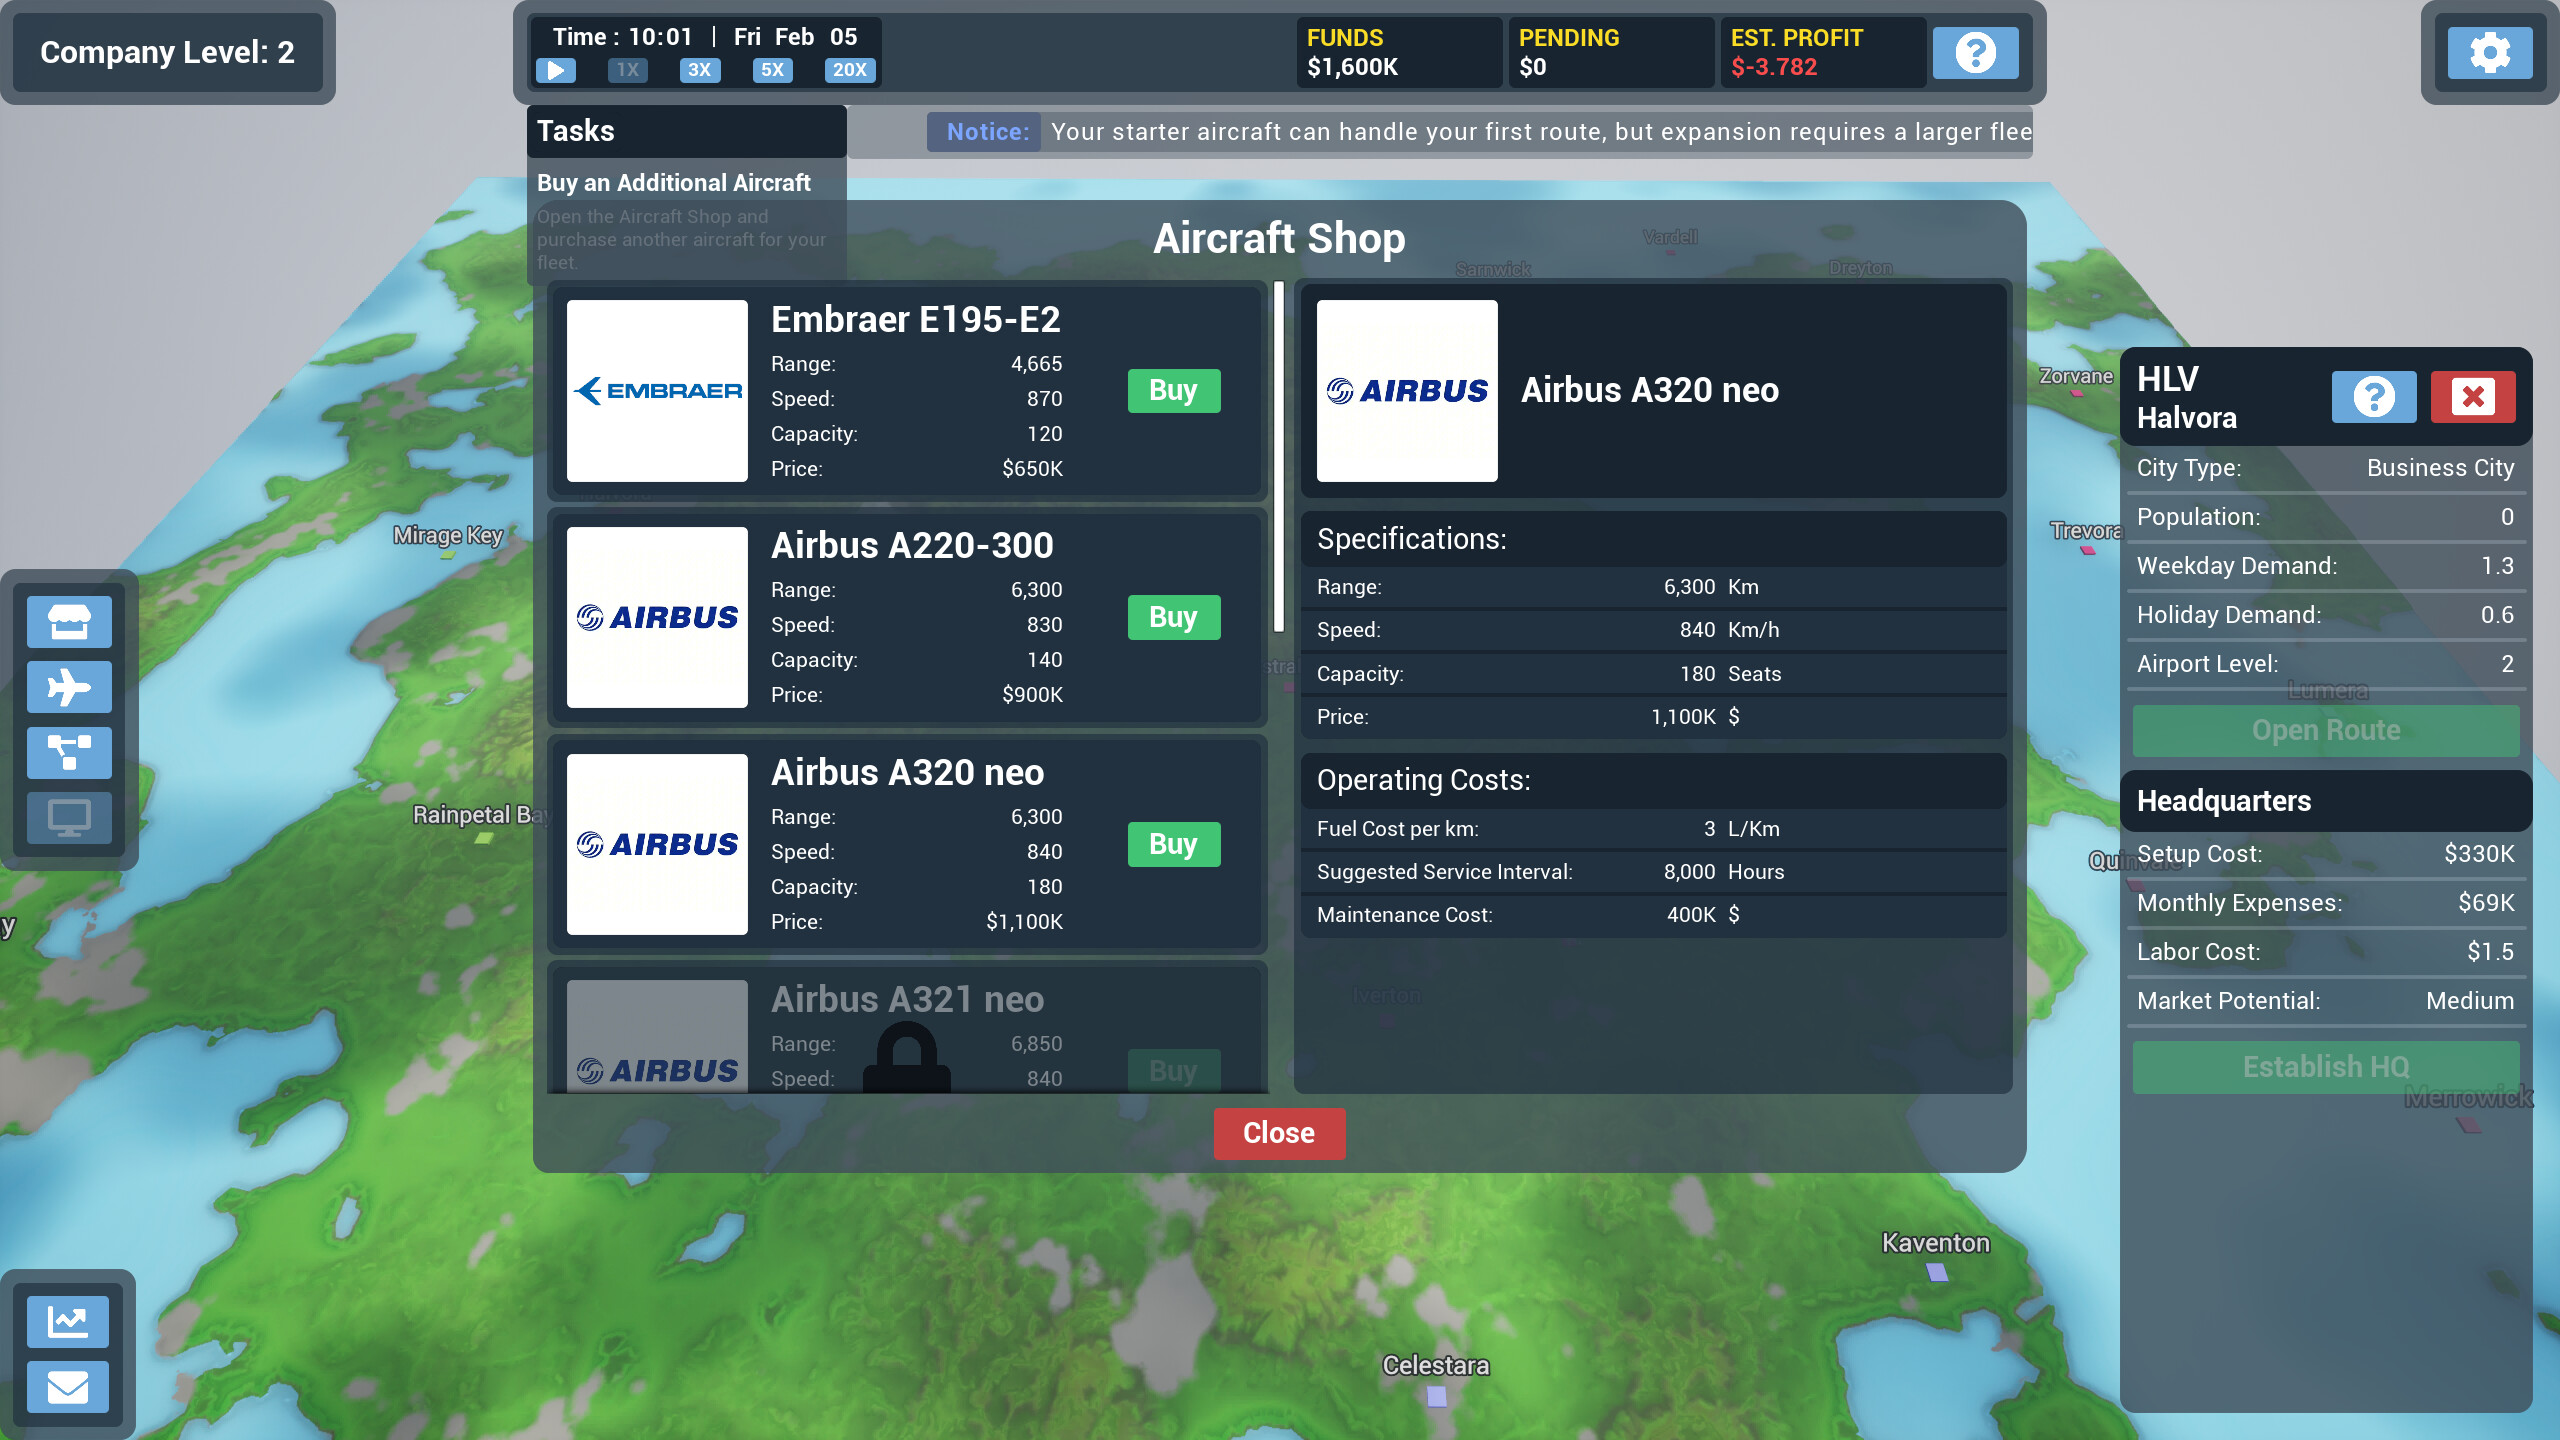Click the Tasks panel header
This screenshot has height=1440, width=2560.
(686, 131)
